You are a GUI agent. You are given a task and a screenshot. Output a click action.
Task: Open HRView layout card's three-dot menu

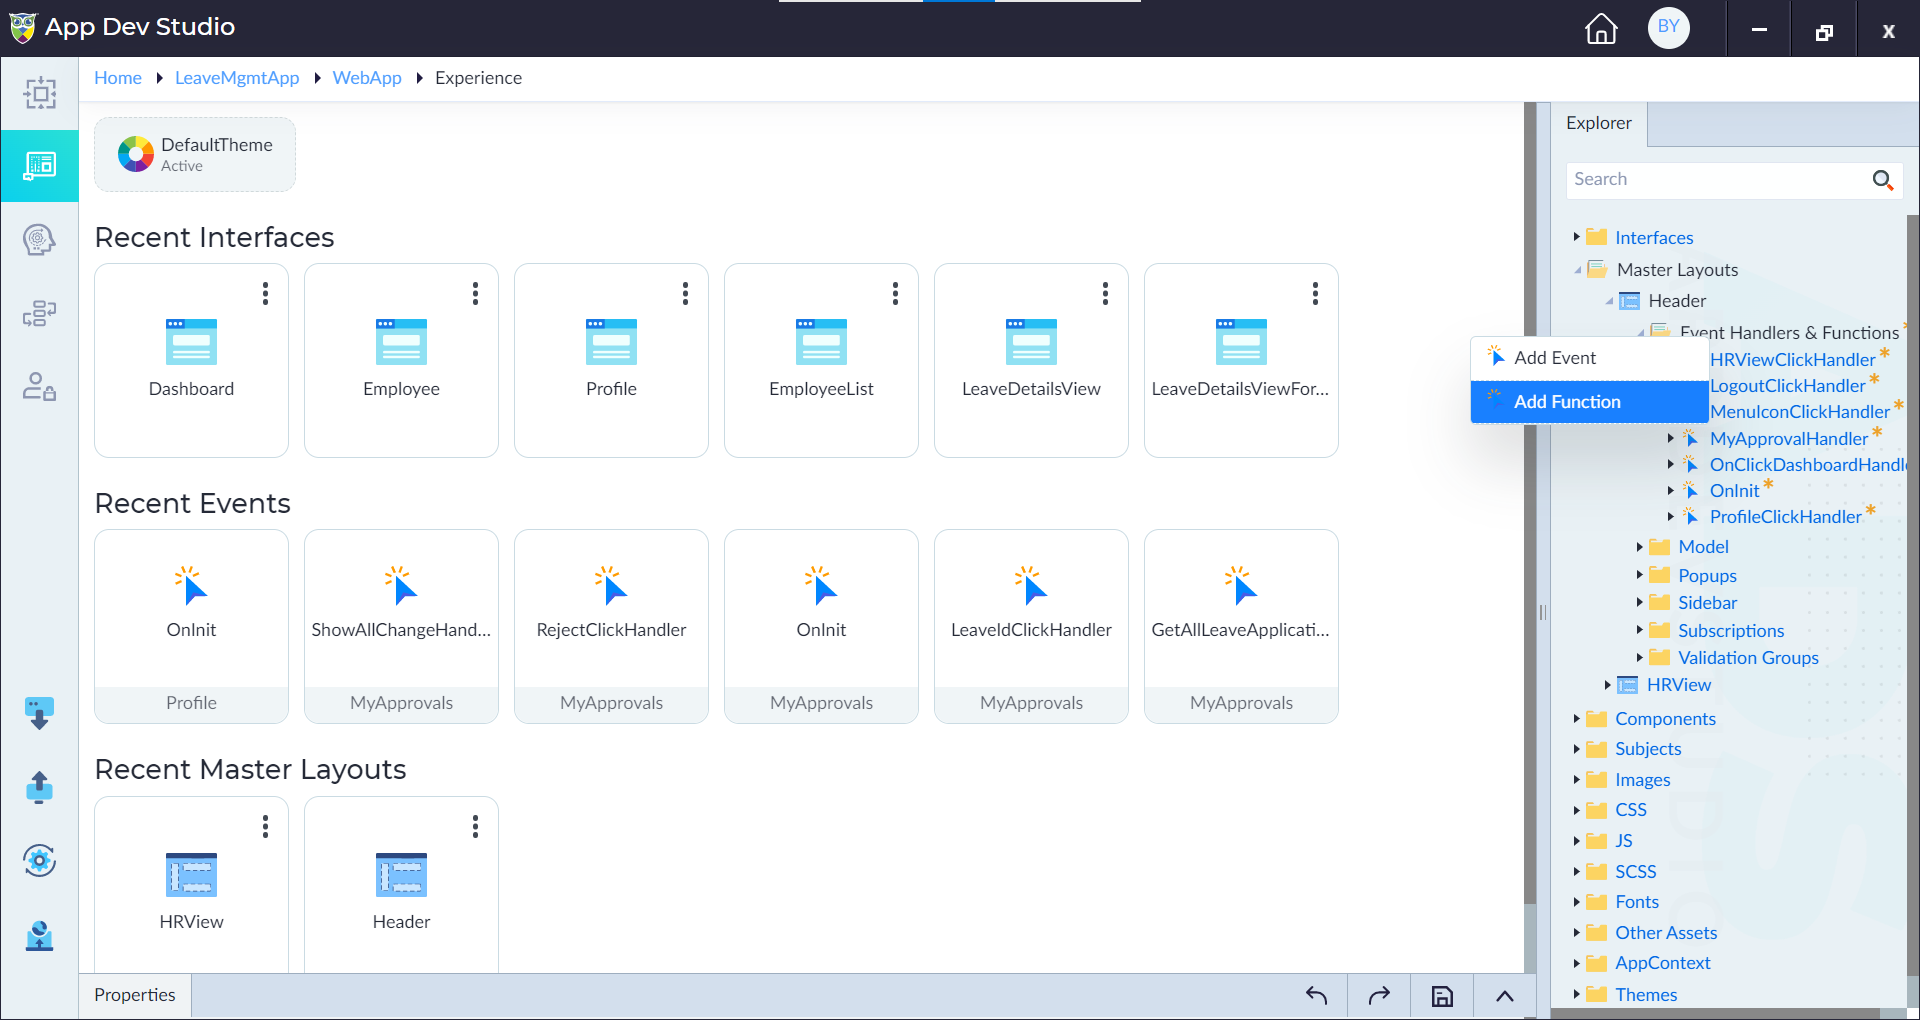[x=265, y=826]
